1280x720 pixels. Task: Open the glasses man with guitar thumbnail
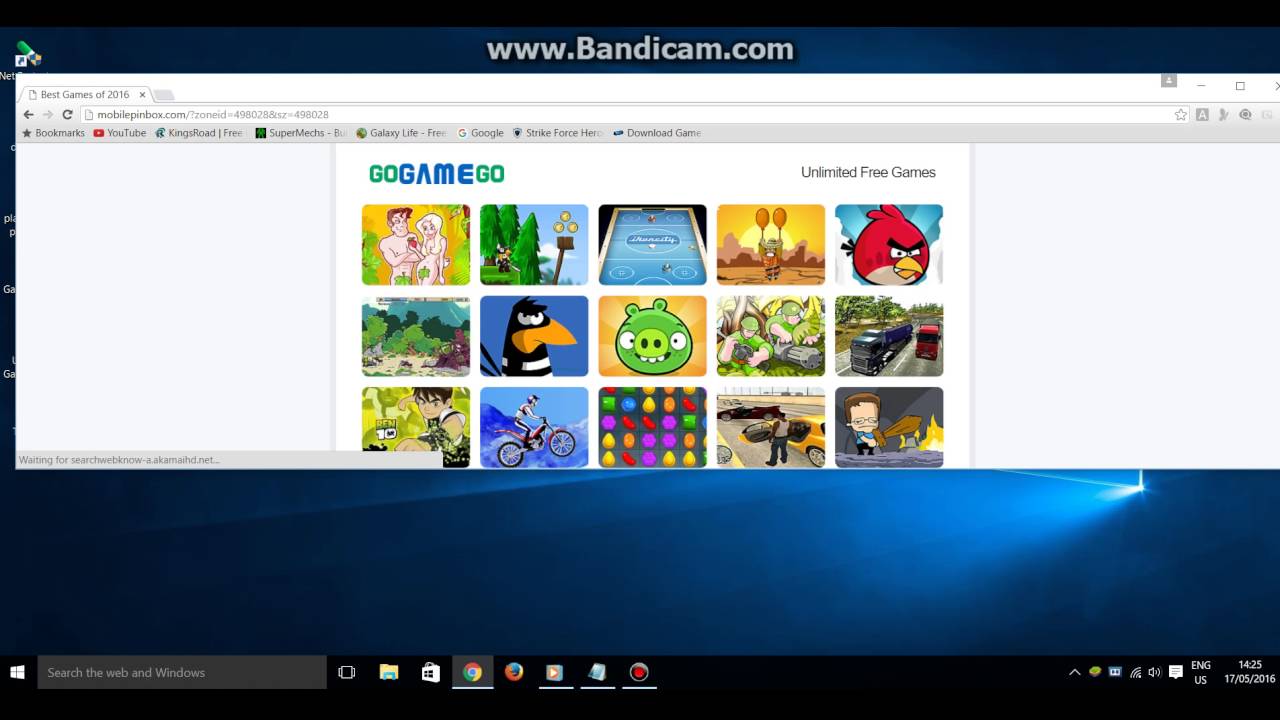point(889,427)
